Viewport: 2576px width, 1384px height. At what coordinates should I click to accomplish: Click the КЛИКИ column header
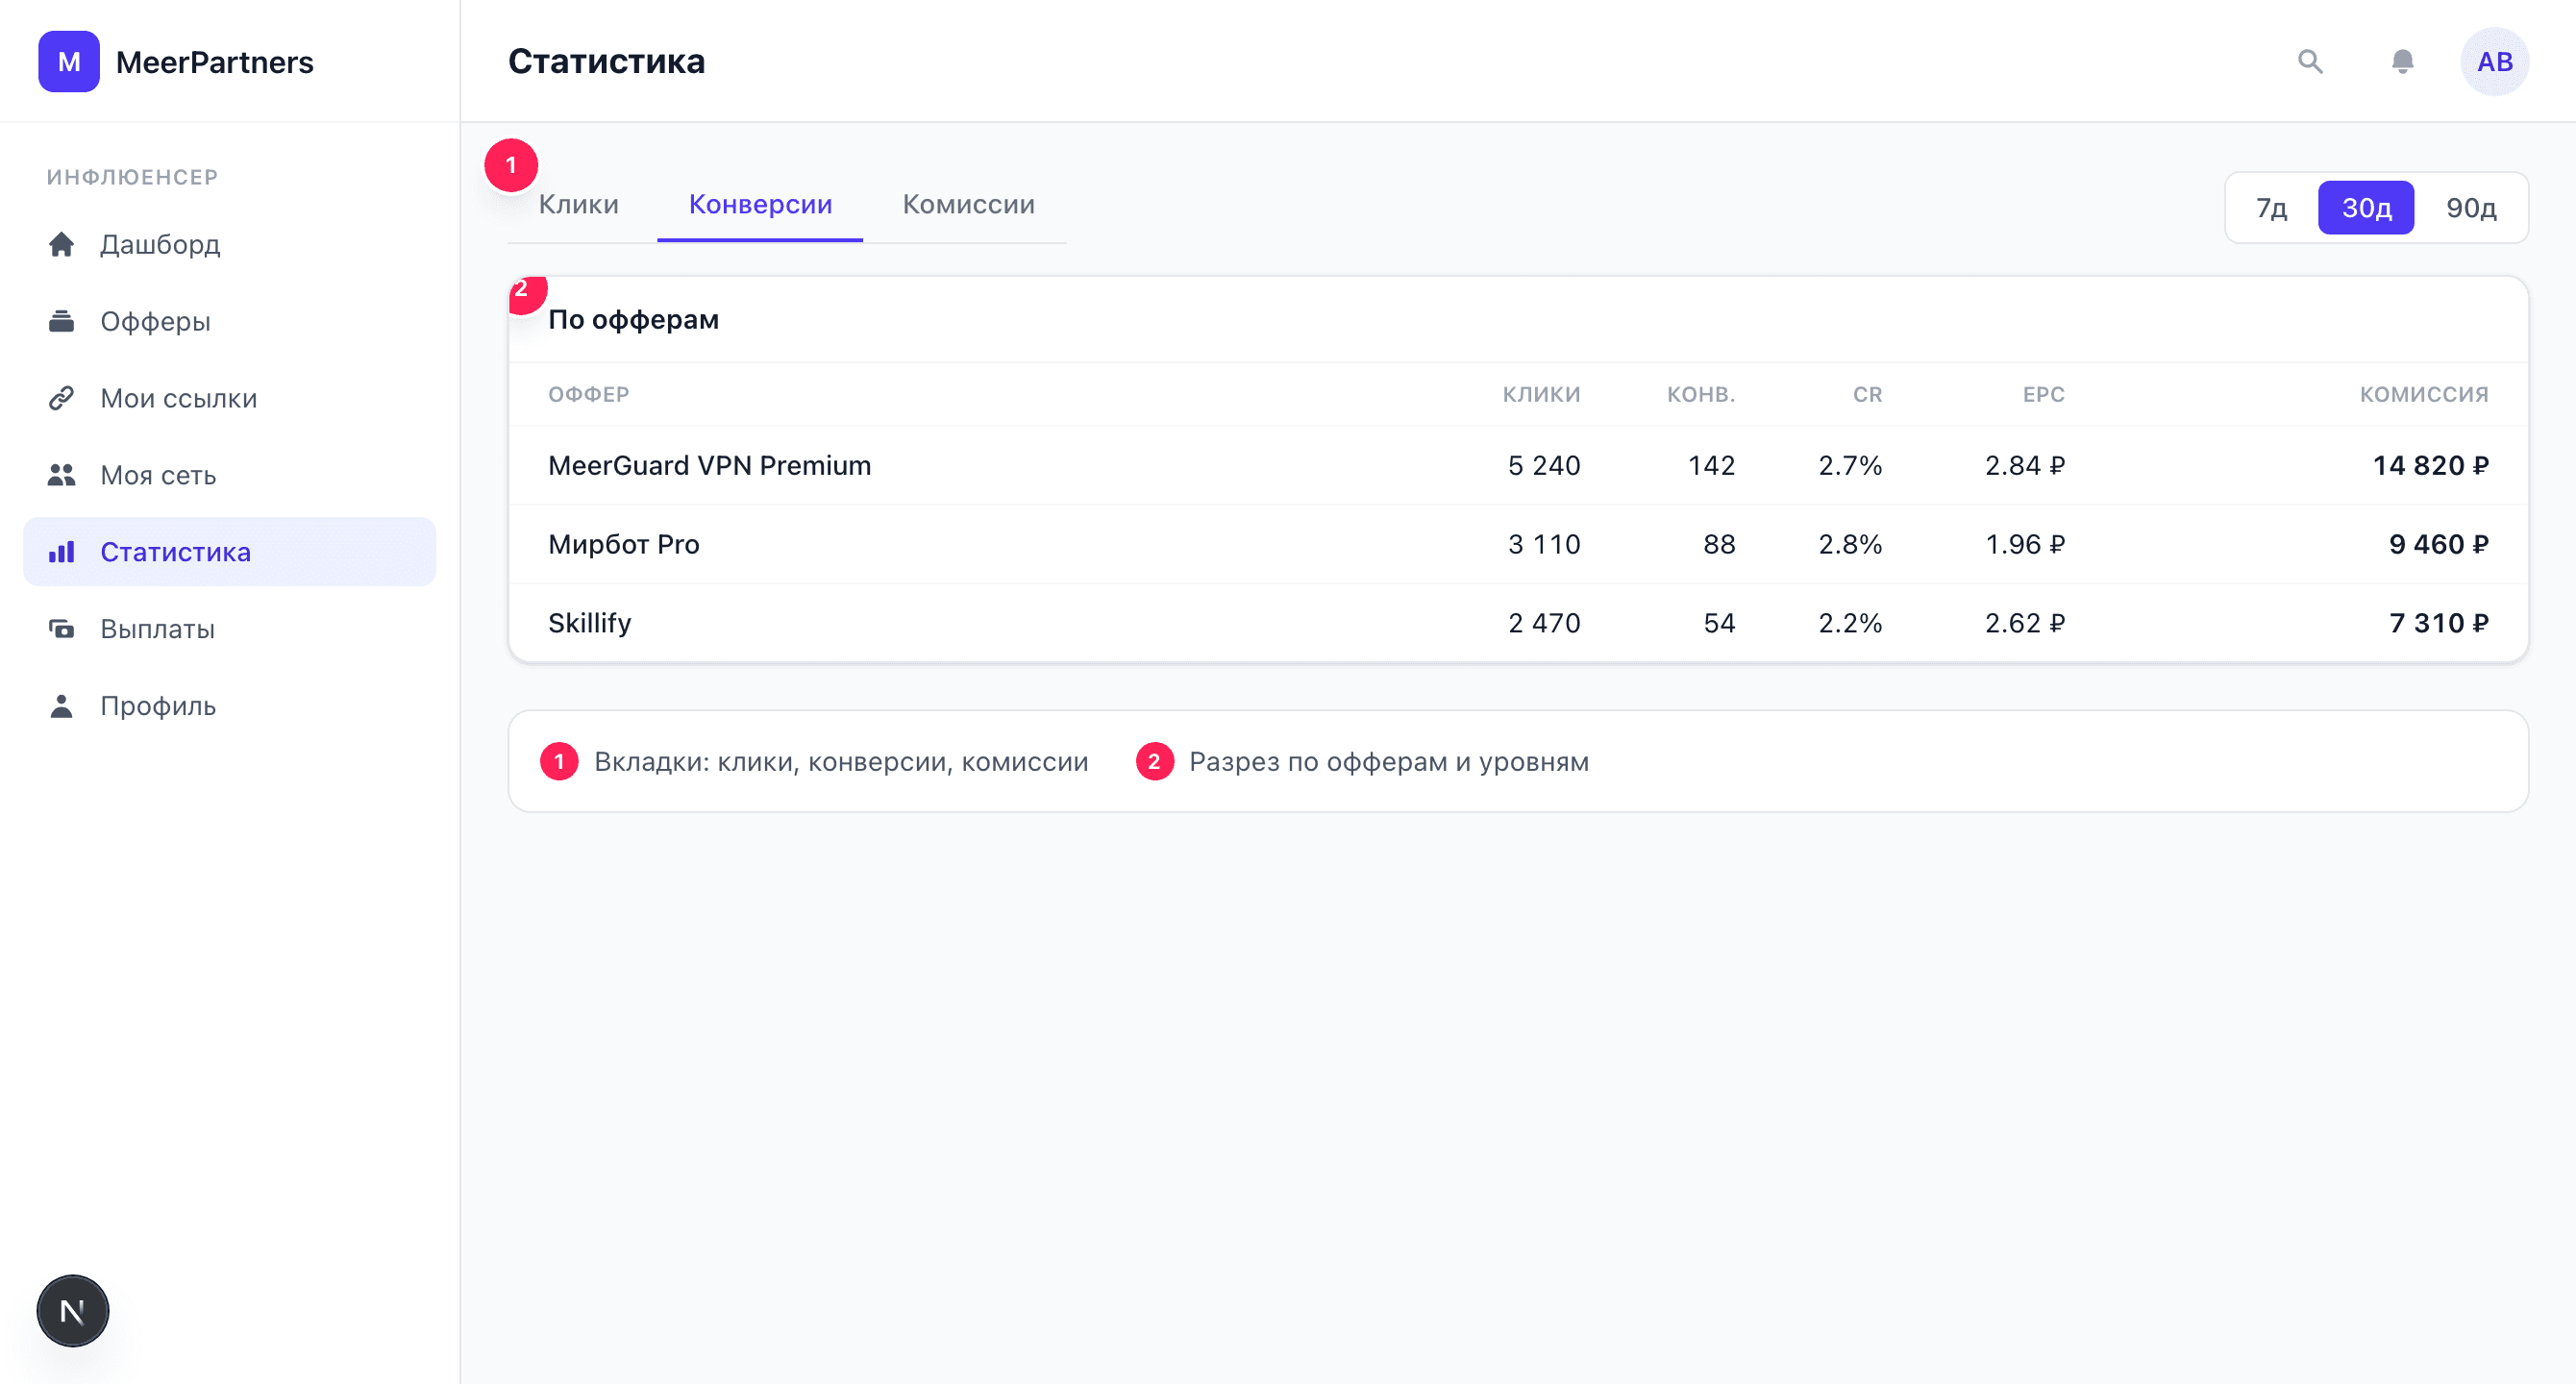point(1541,394)
